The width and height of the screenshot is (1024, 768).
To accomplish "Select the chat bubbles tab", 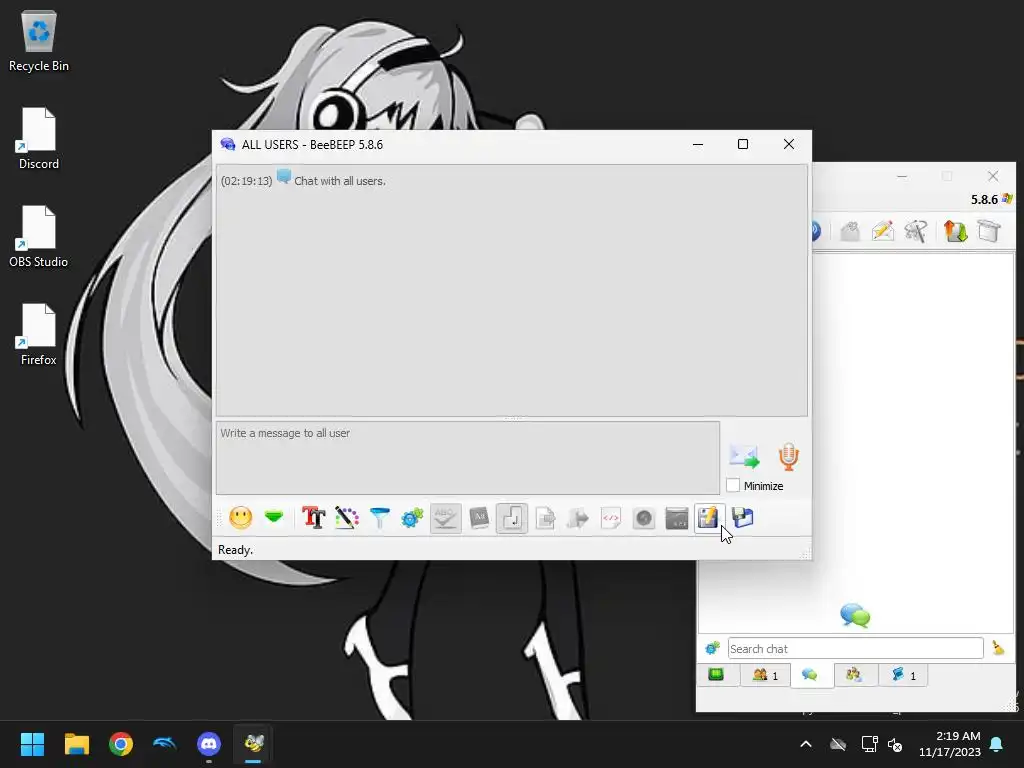I will tap(810, 675).
